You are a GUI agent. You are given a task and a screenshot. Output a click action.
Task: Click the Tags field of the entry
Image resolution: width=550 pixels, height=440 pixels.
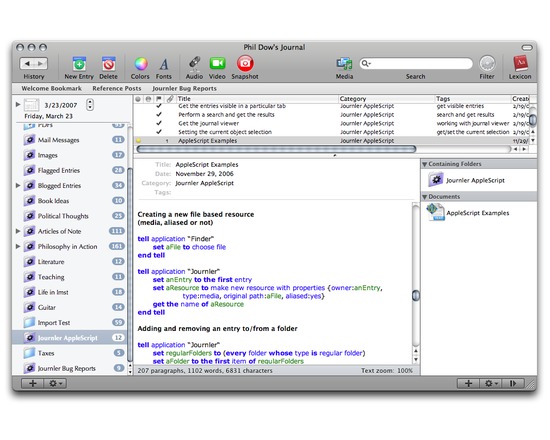pos(295,192)
